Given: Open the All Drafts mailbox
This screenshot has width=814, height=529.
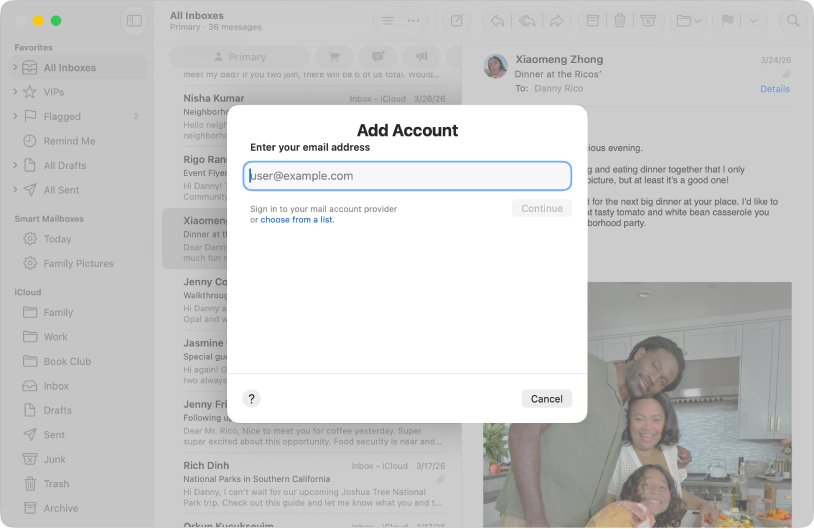Looking at the screenshot, I should tap(78, 165).
